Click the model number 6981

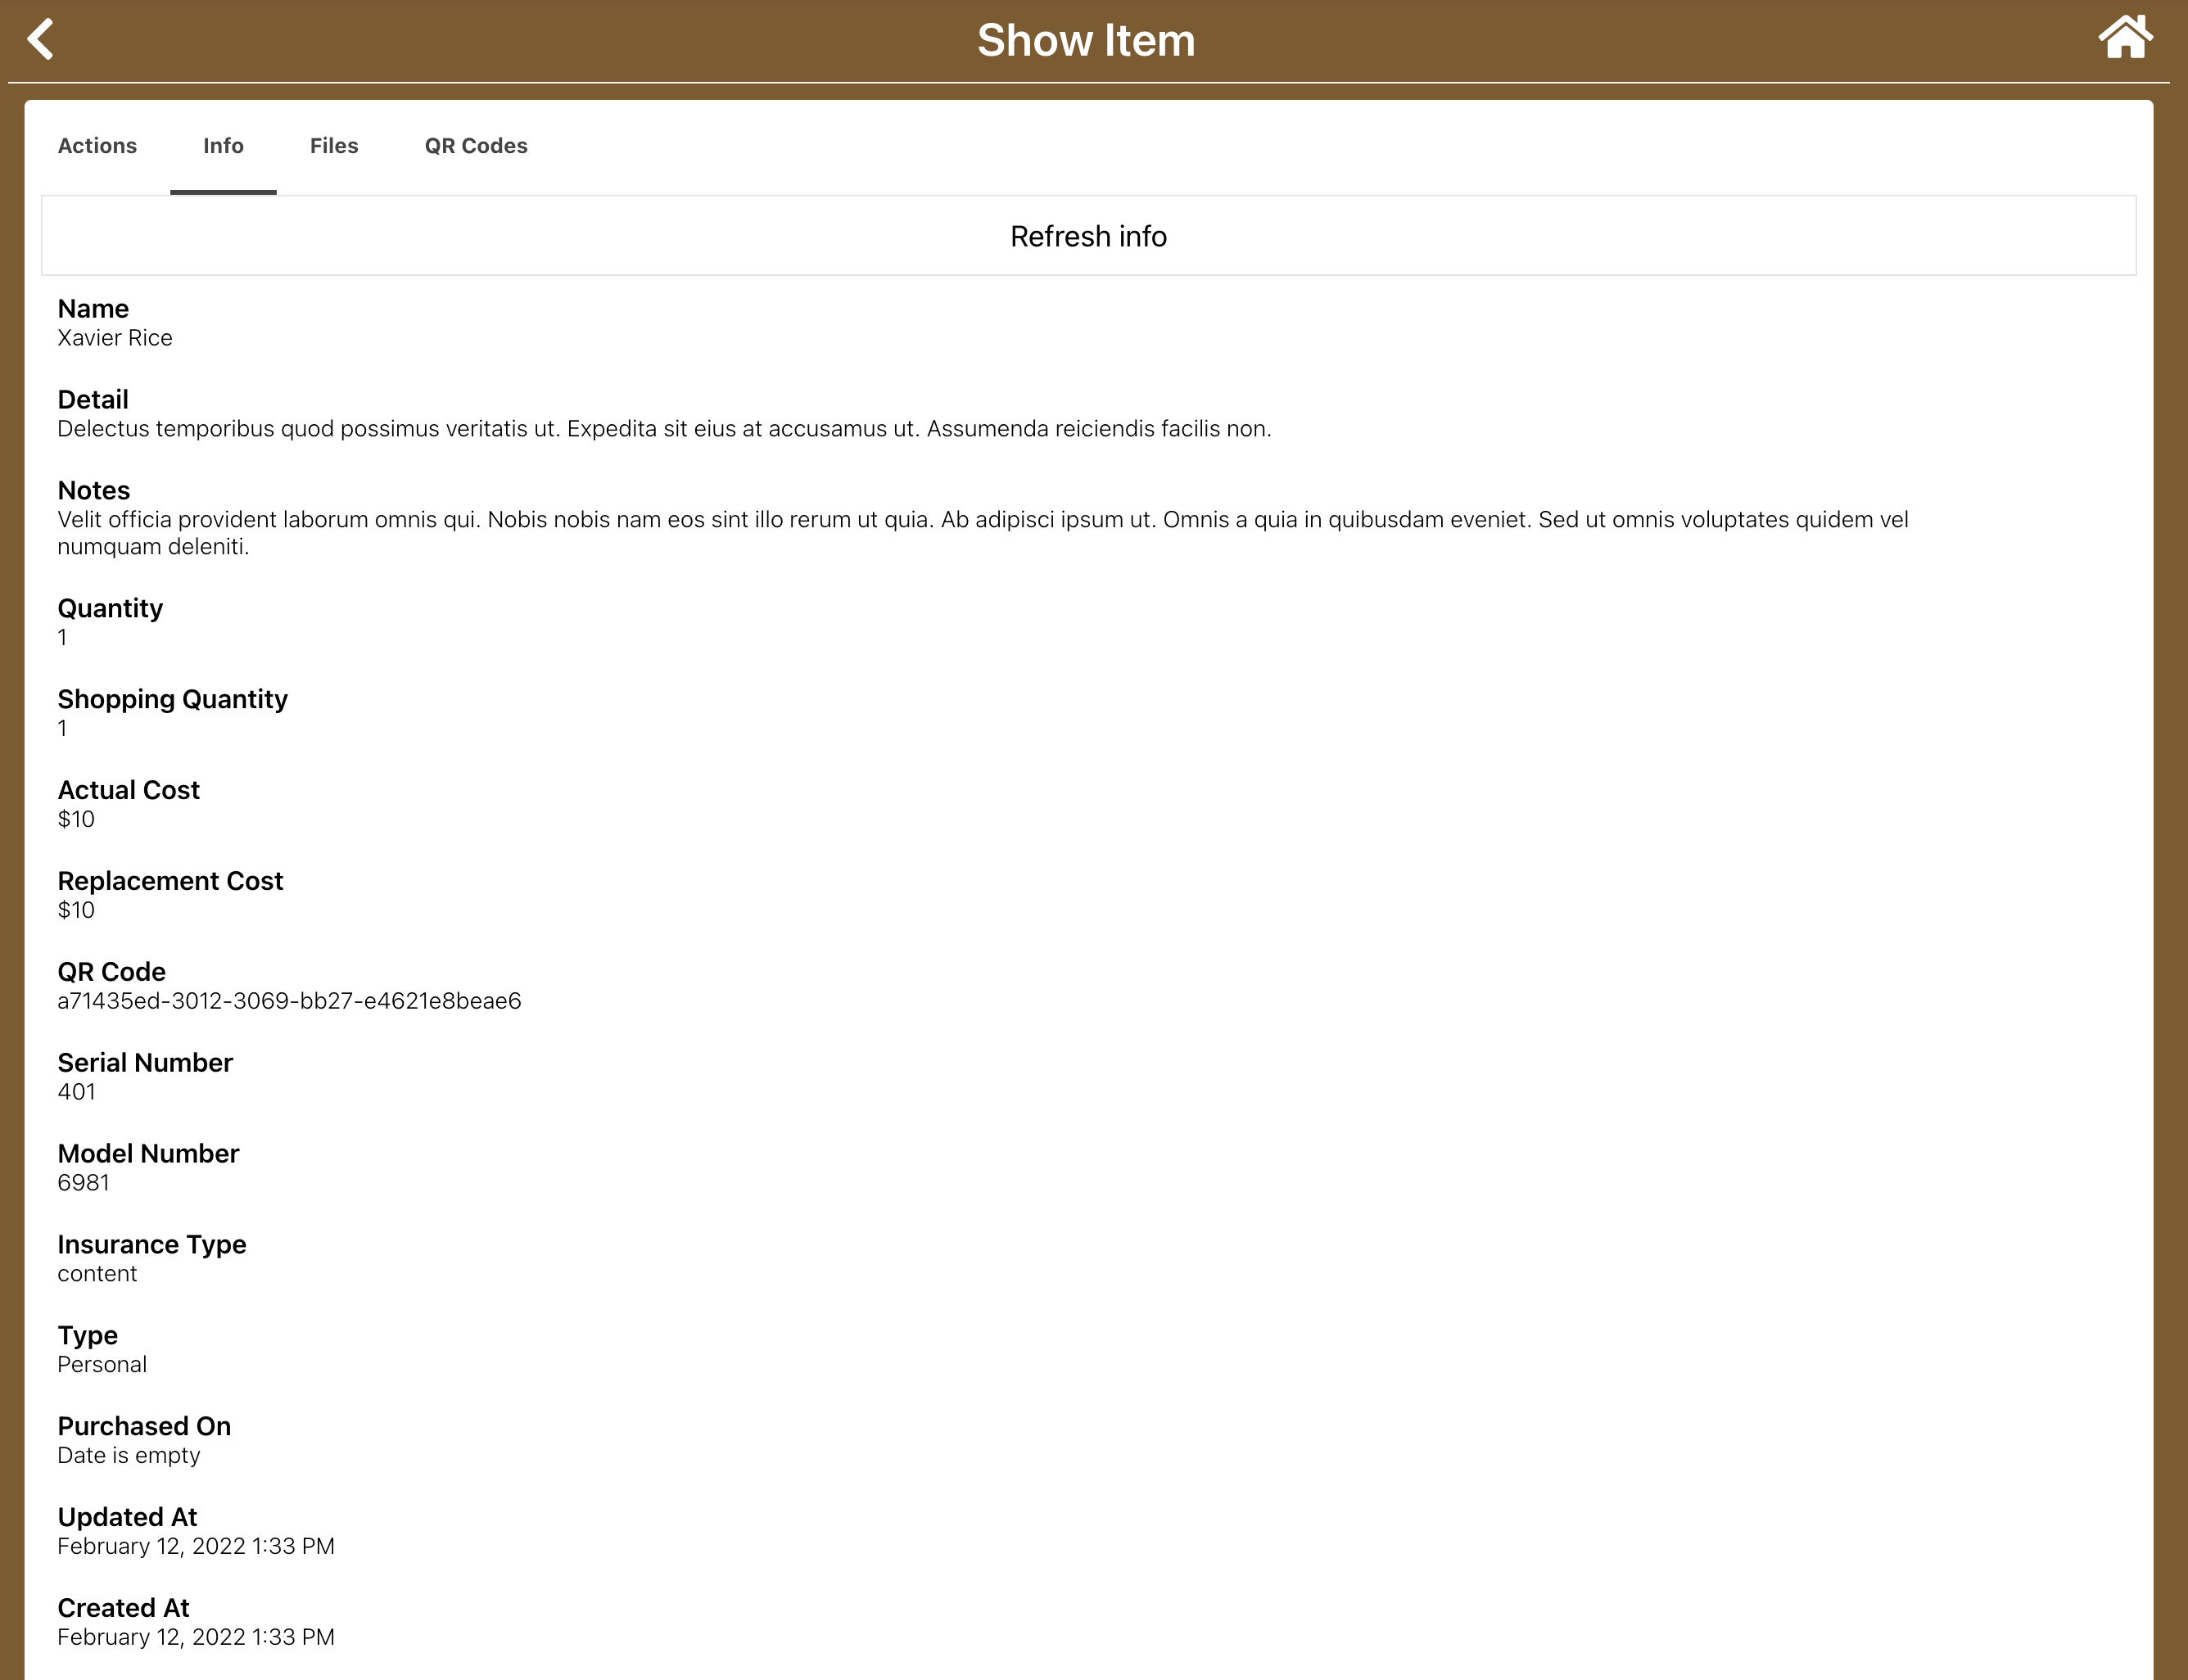pyautogui.click(x=84, y=1183)
